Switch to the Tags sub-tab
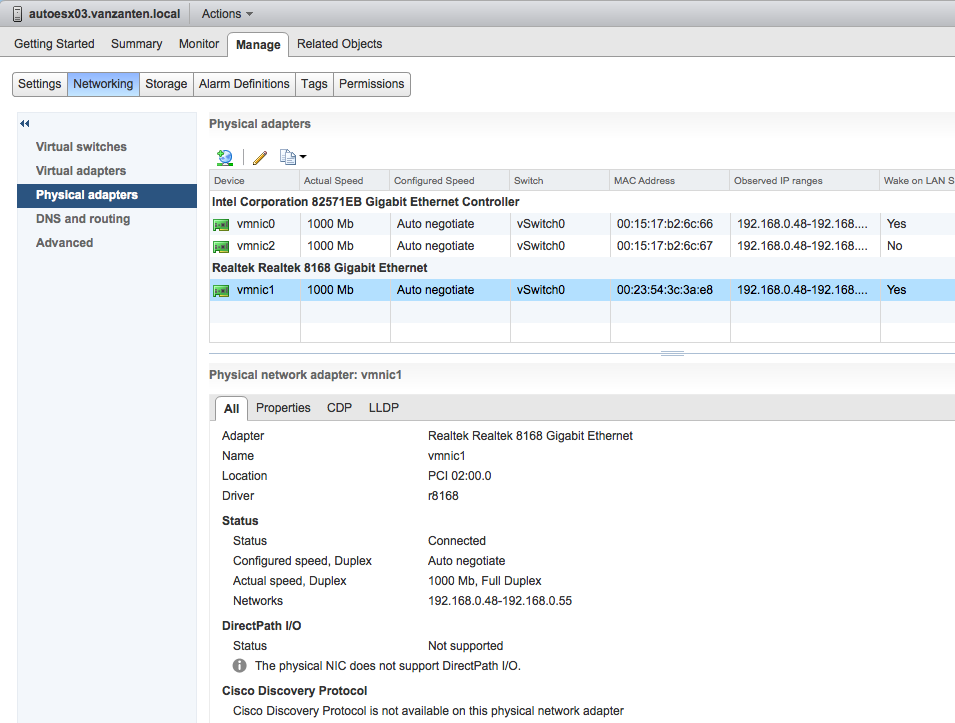 tap(314, 84)
